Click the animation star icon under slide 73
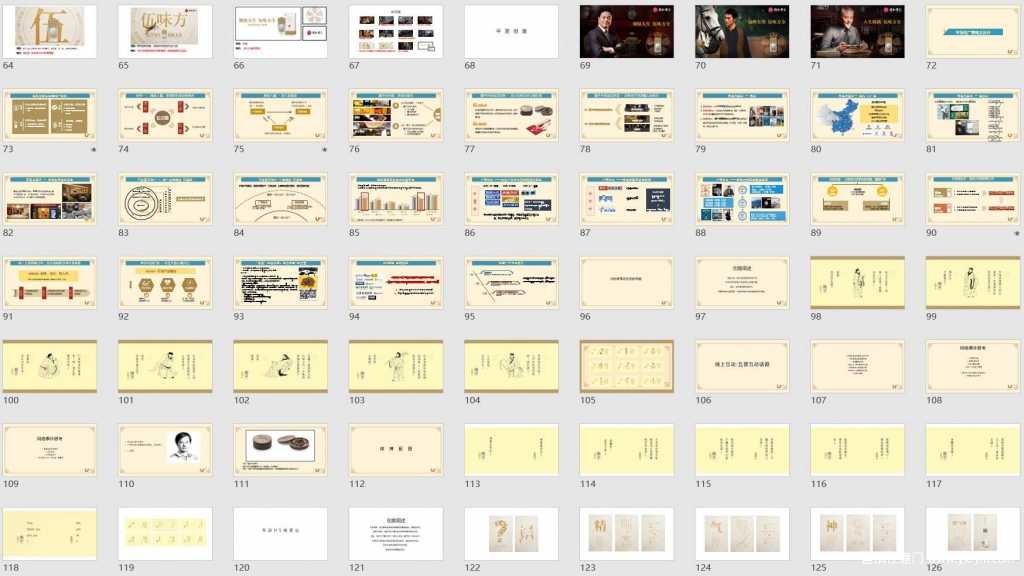Screen dimensions: 1024x576 click(x=93, y=150)
